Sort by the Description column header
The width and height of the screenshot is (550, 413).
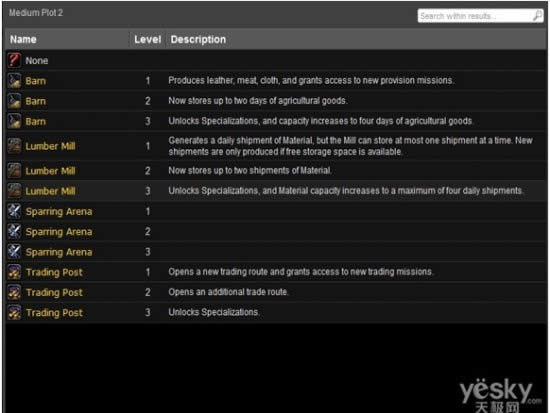coord(198,39)
